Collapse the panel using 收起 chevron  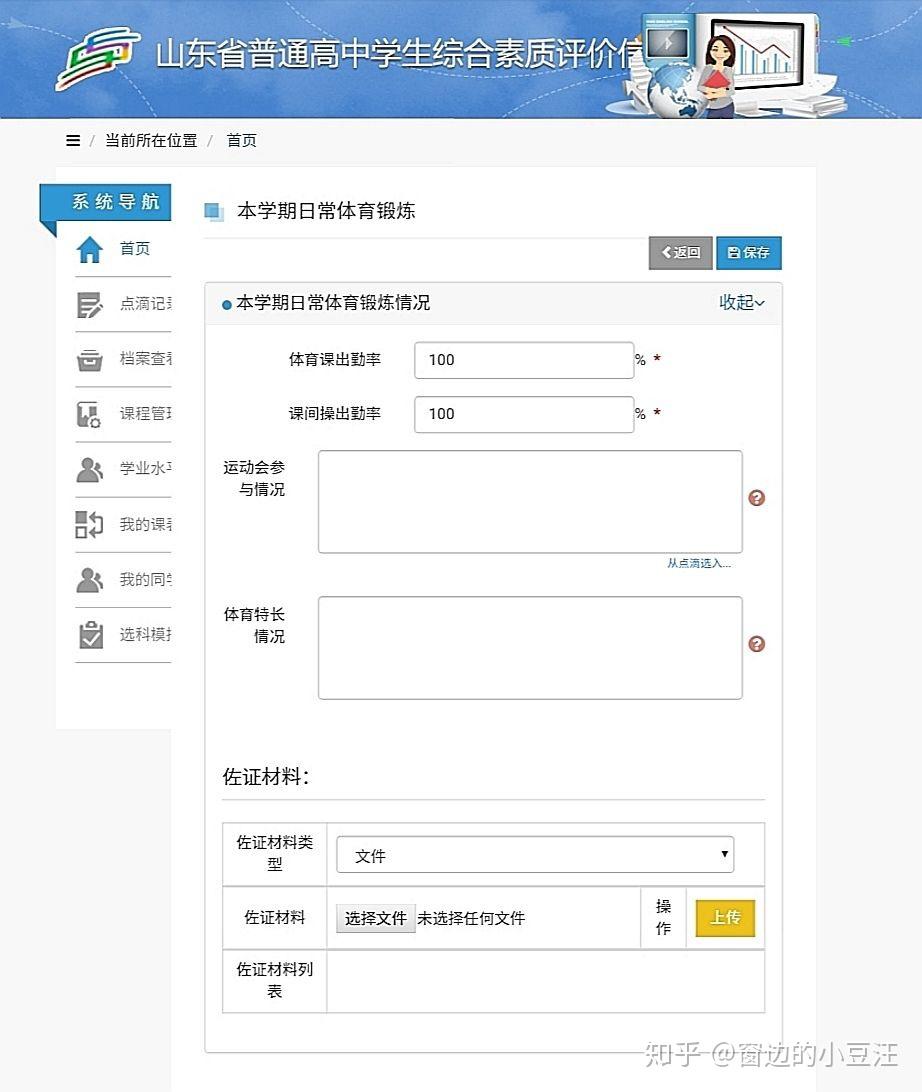[741, 303]
